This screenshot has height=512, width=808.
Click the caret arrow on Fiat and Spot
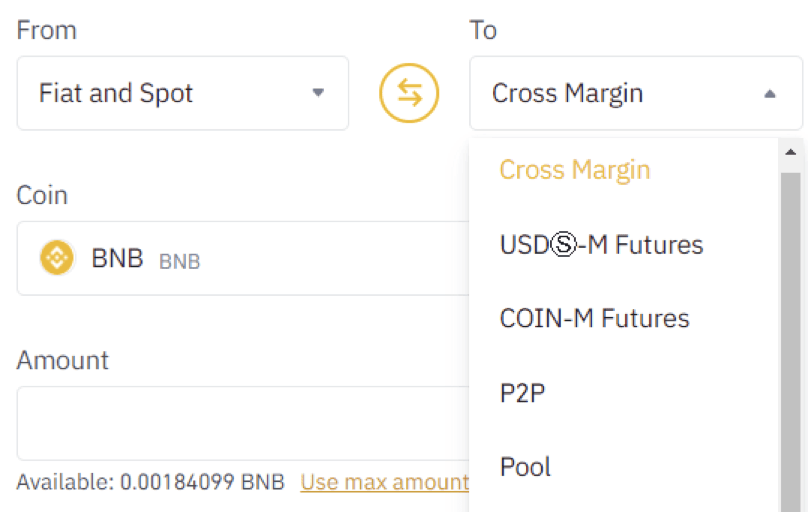[318, 93]
